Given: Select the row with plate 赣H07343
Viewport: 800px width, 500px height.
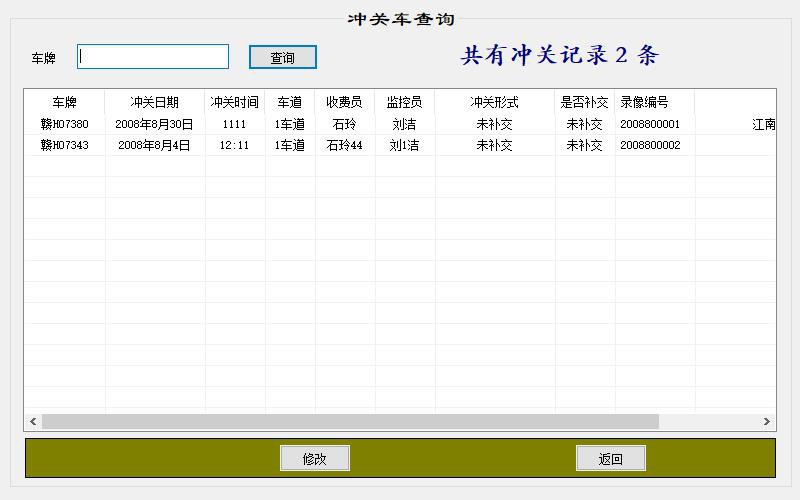Looking at the screenshot, I should point(64,146).
